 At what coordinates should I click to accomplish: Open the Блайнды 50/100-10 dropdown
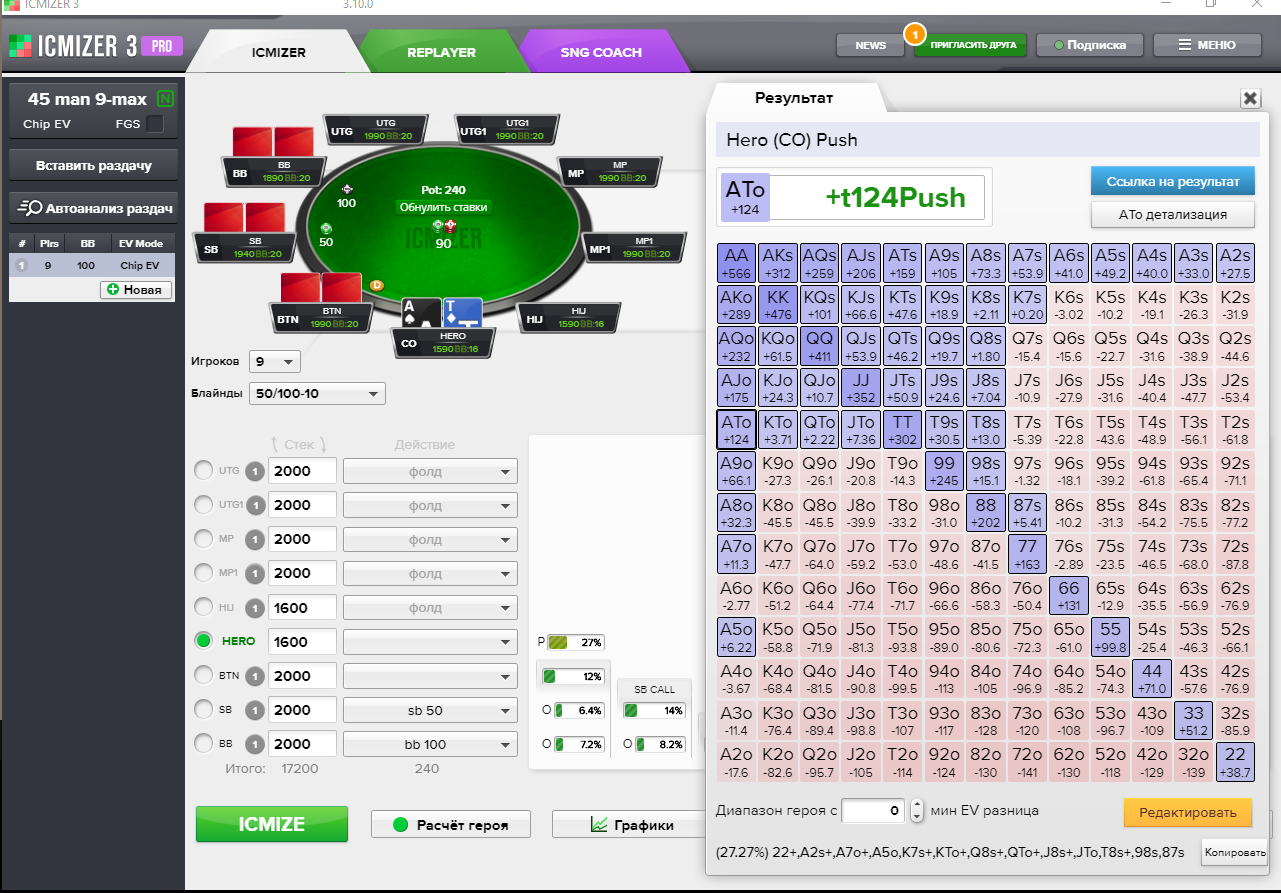click(317, 394)
